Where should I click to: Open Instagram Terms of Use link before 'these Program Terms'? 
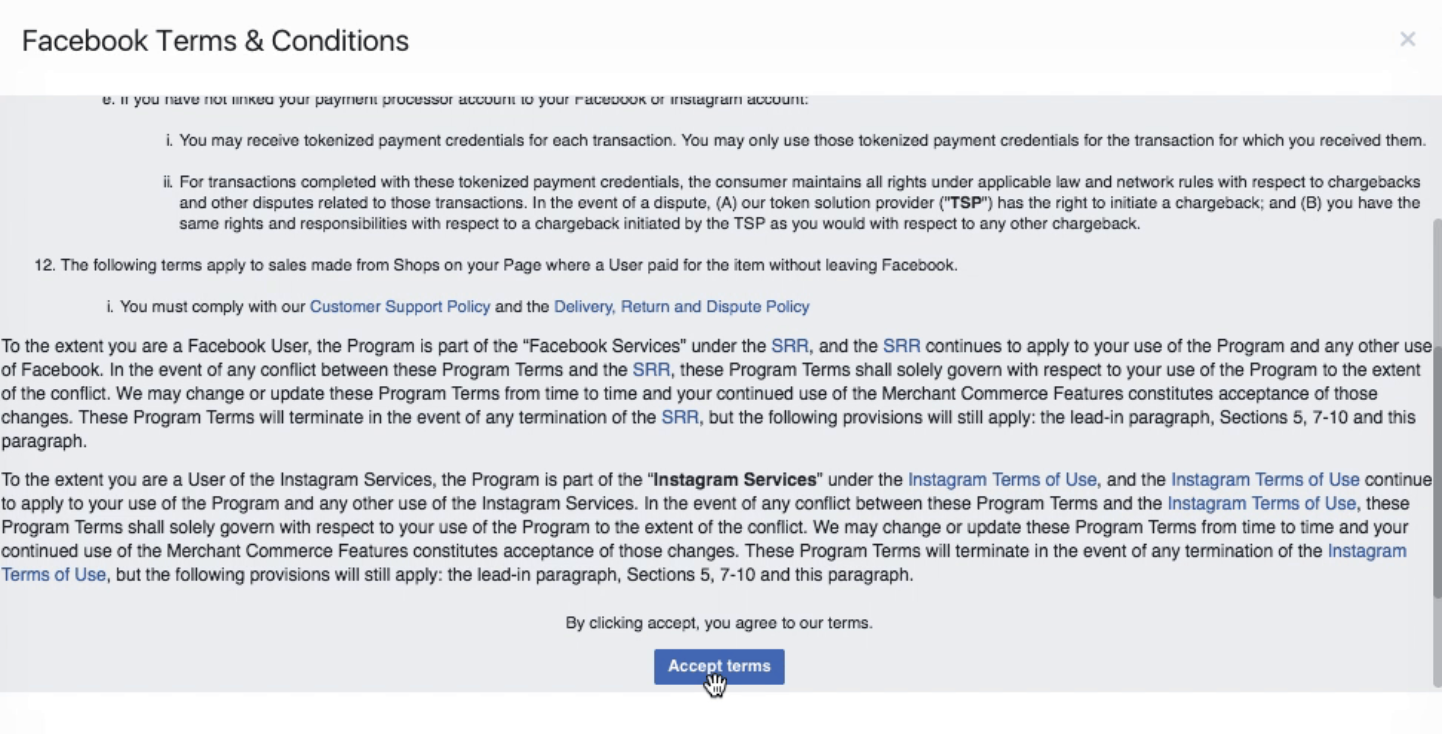point(1262,504)
